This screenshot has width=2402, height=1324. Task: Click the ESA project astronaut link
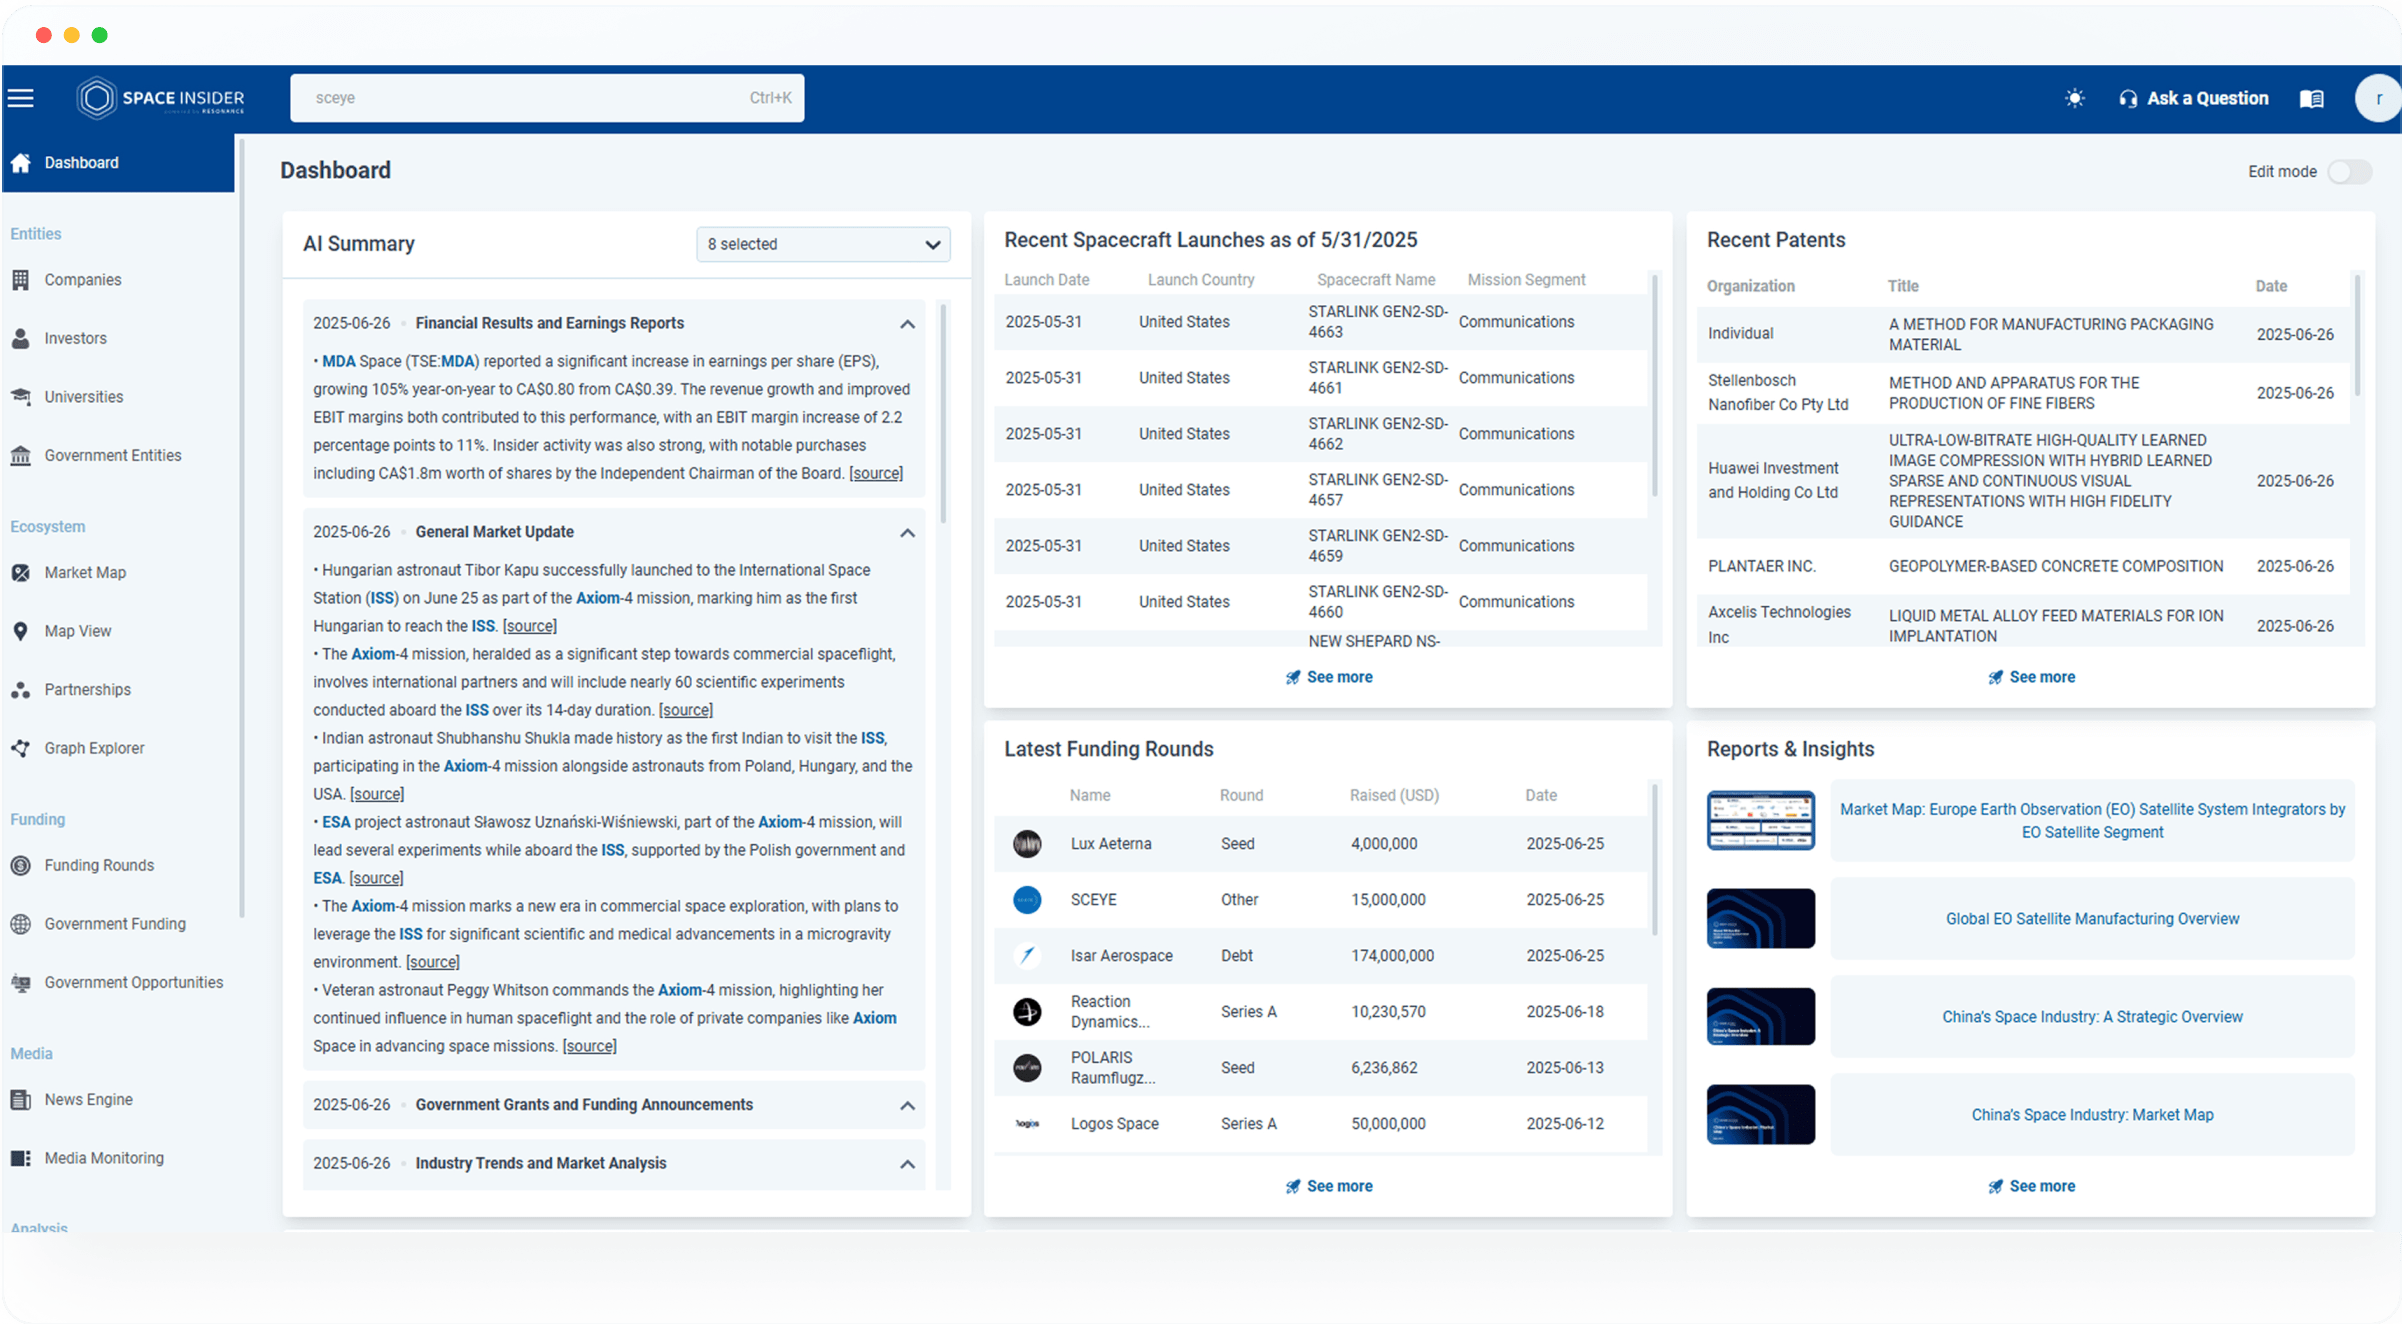pos(336,822)
